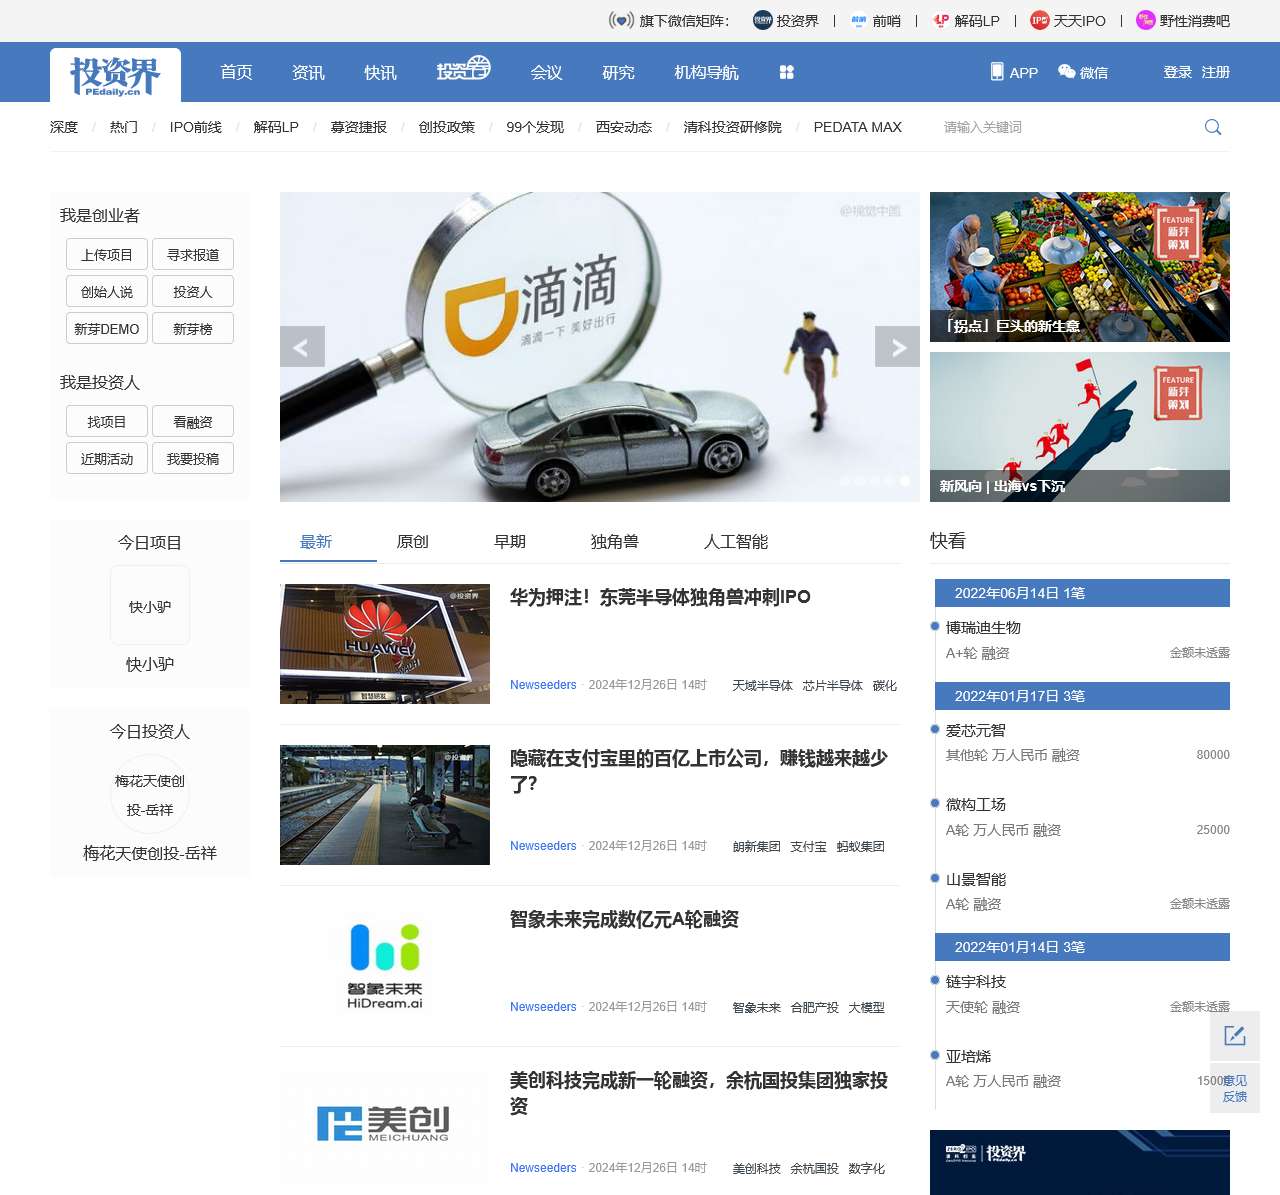Open the 创投政策 sub-navigation link

coord(447,127)
